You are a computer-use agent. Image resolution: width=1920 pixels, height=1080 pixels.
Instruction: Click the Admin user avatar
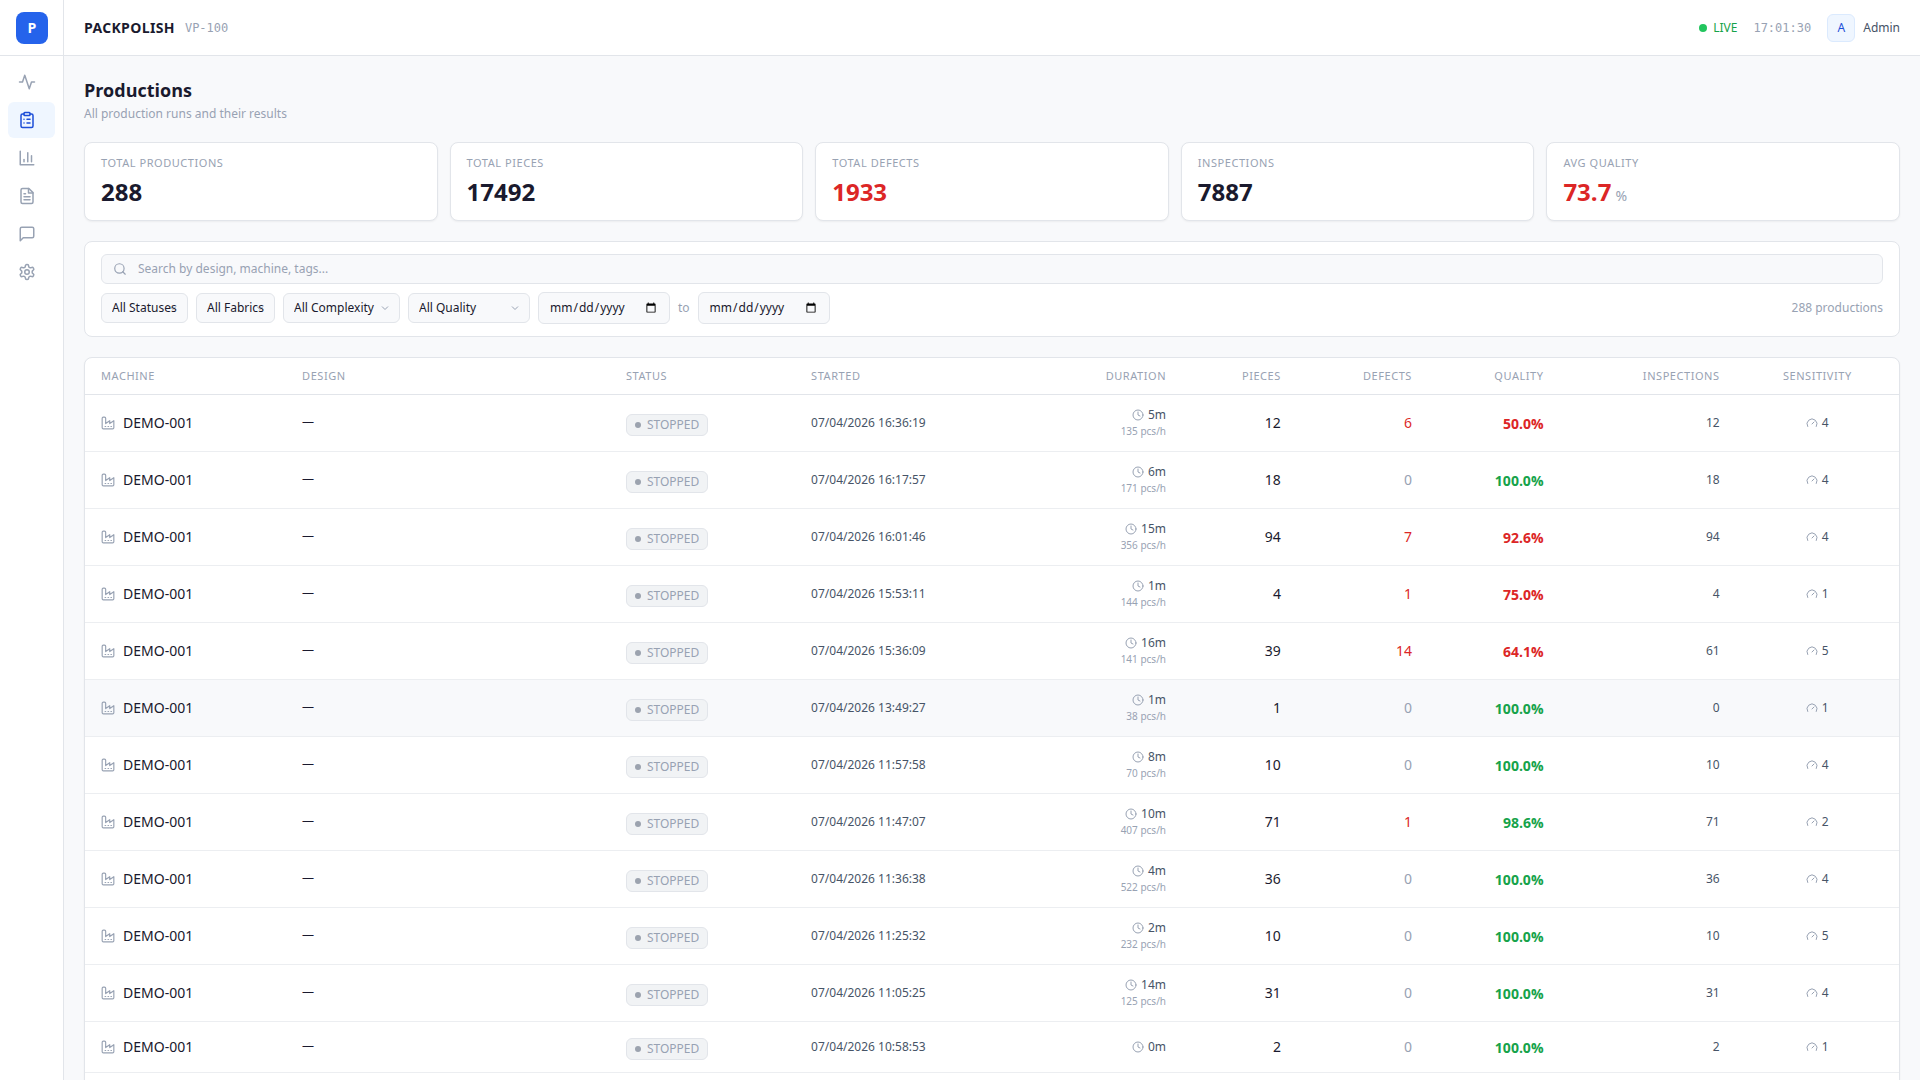tap(1841, 28)
